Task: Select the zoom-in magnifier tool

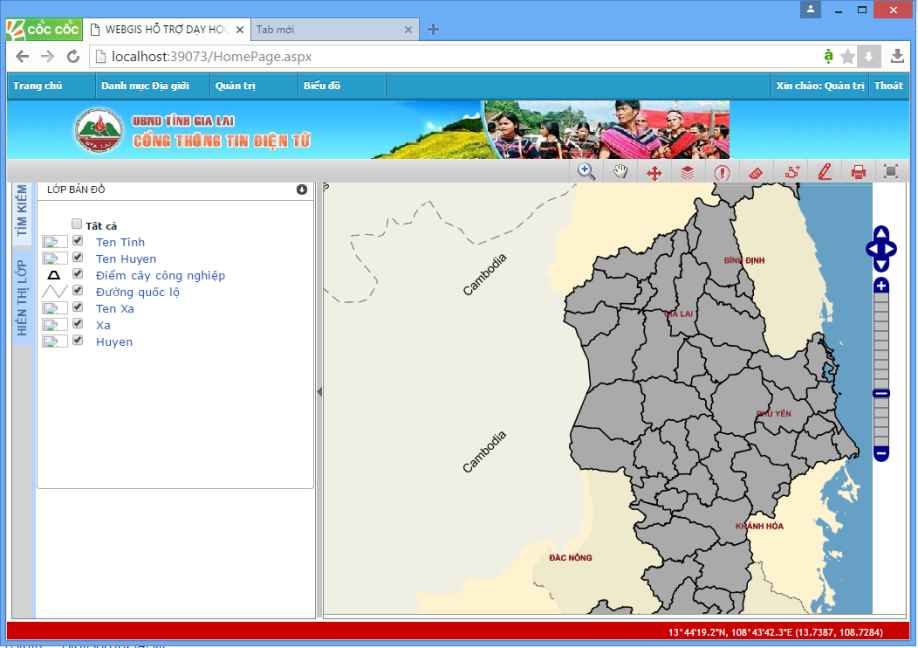Action: (x=586, y=172)
